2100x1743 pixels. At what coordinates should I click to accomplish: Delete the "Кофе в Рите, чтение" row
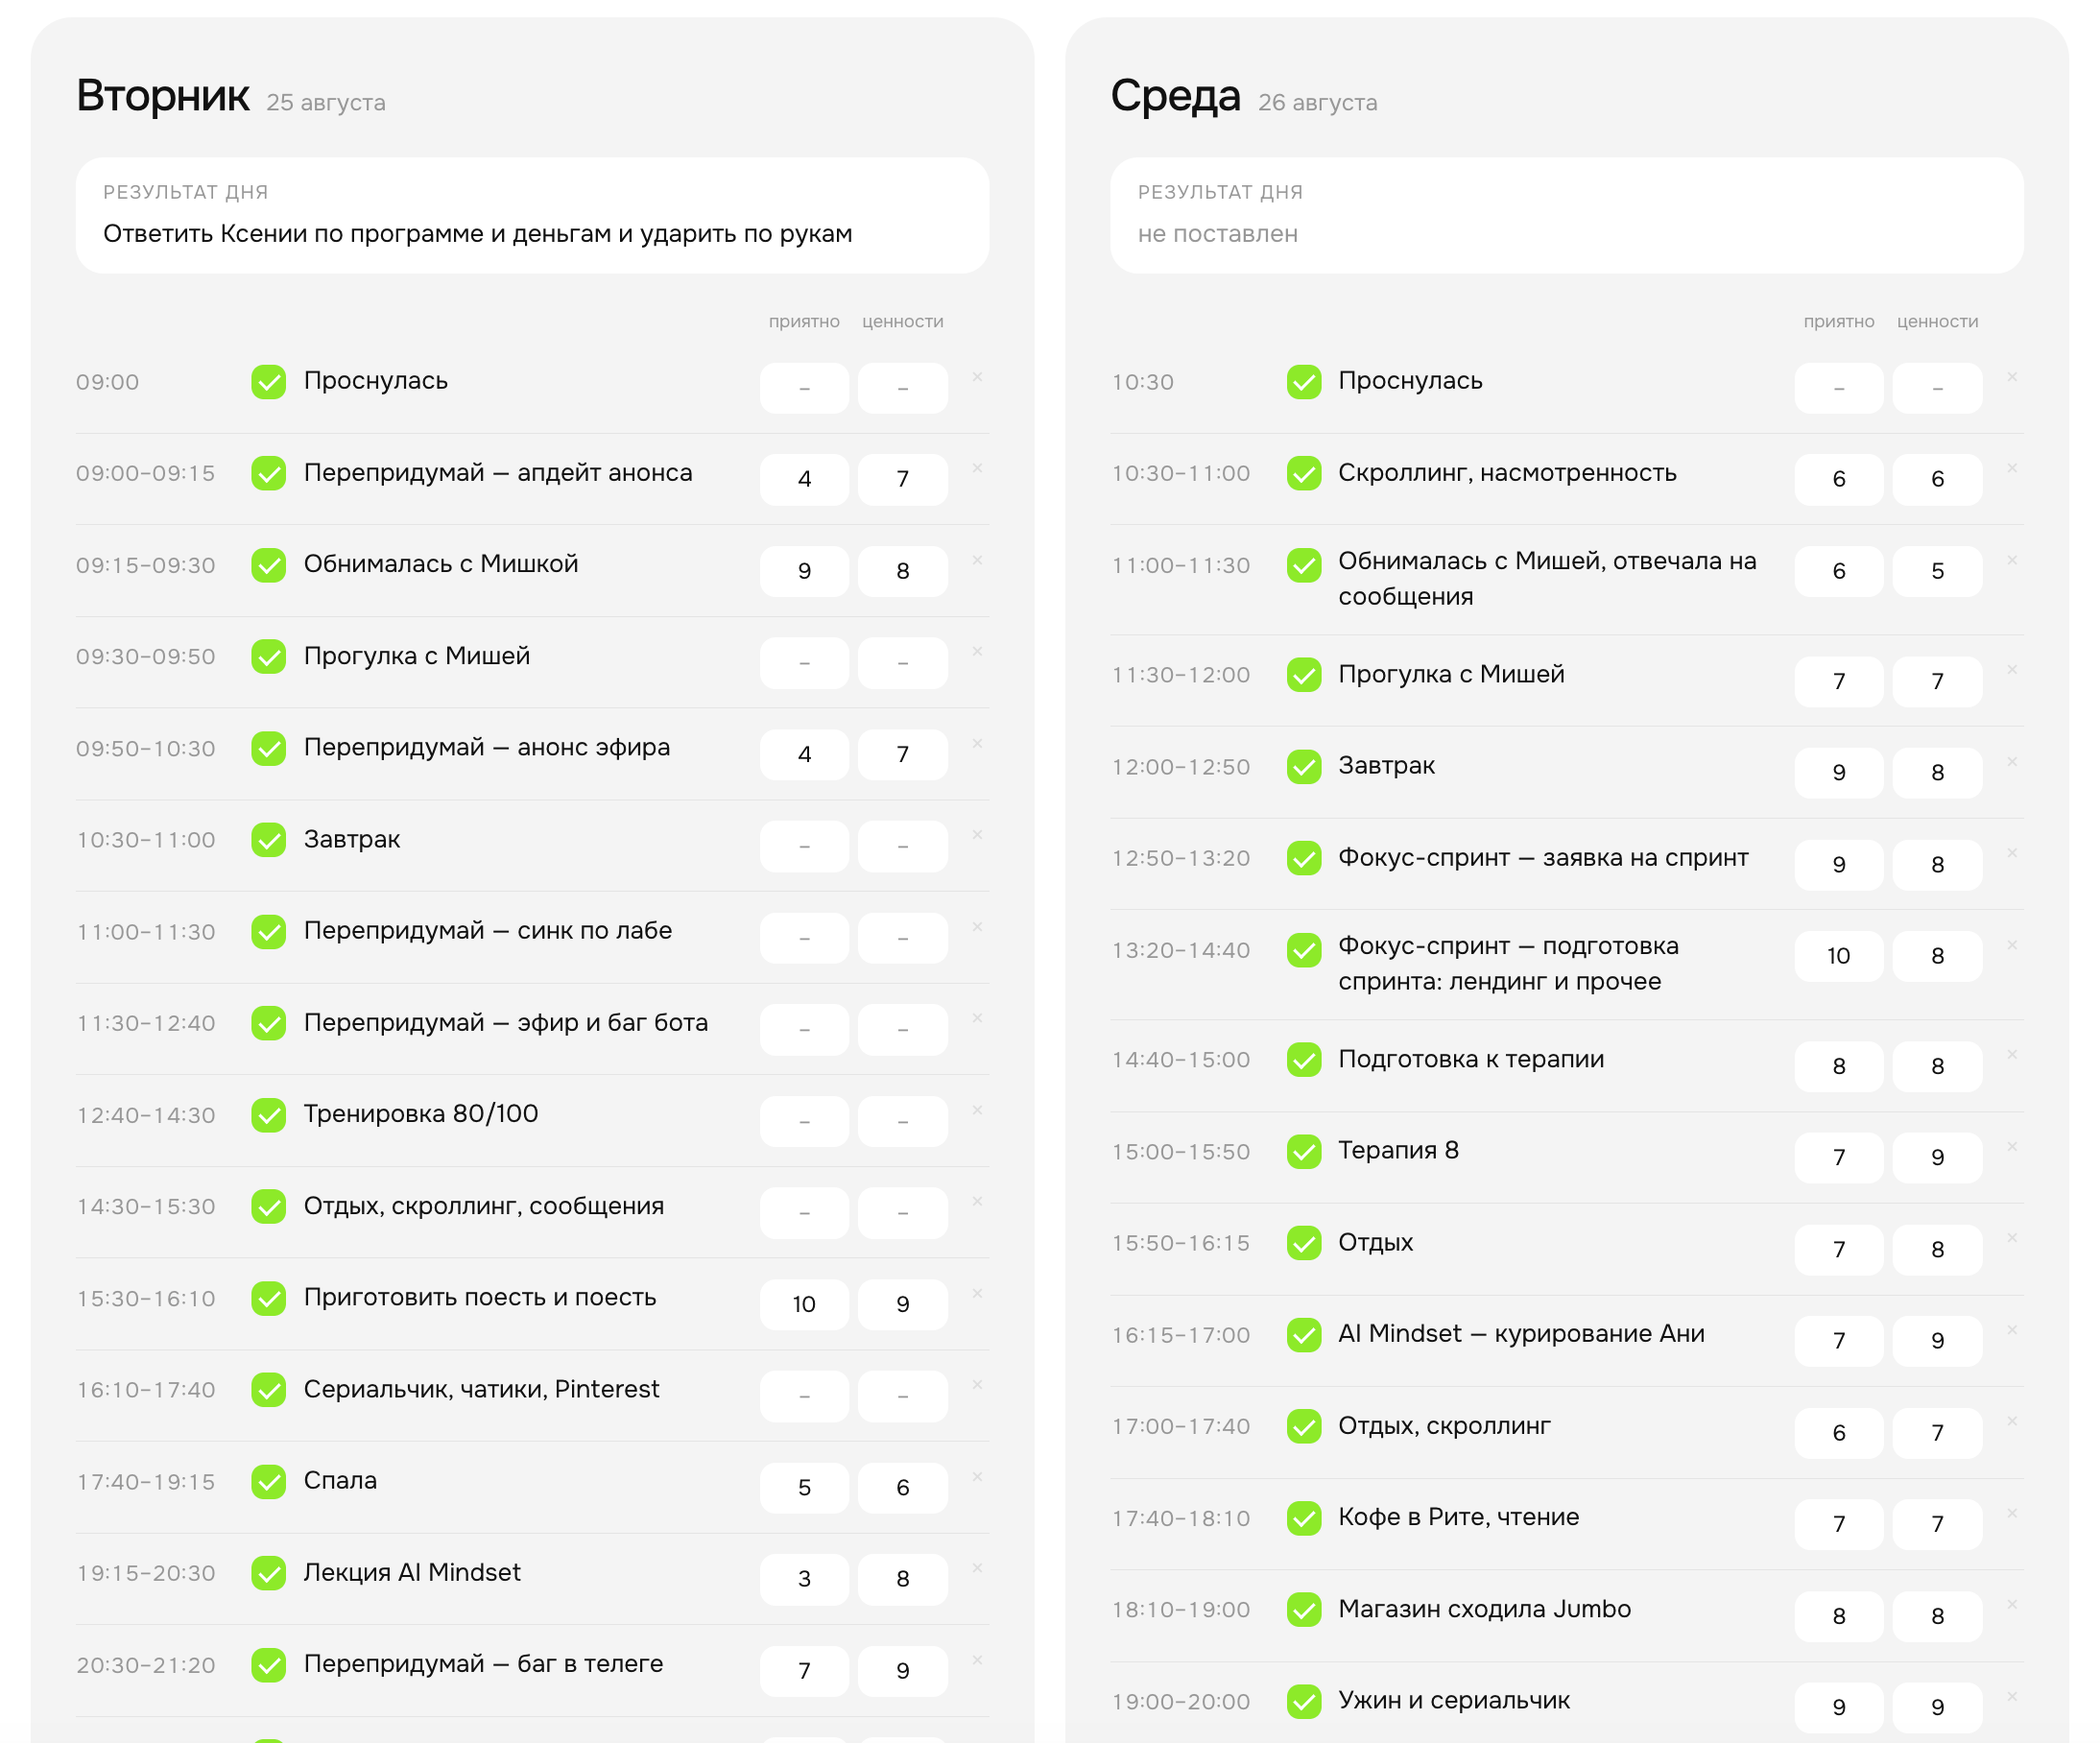[2012, 1513]
